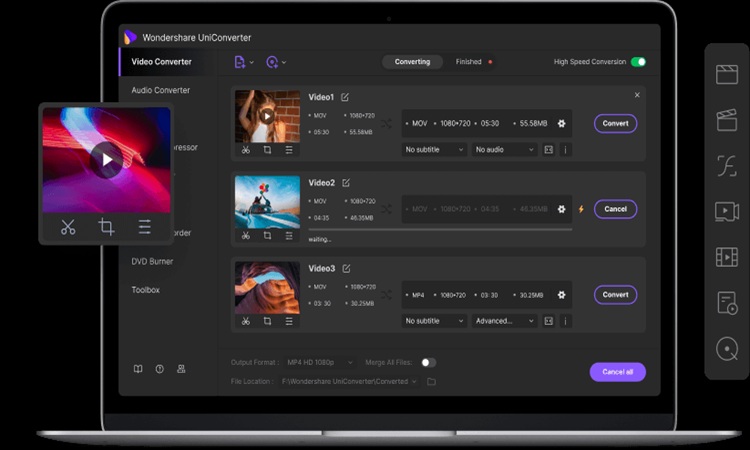
Task: Select Audio Converter in the sidebar
Action: point(160,90)
